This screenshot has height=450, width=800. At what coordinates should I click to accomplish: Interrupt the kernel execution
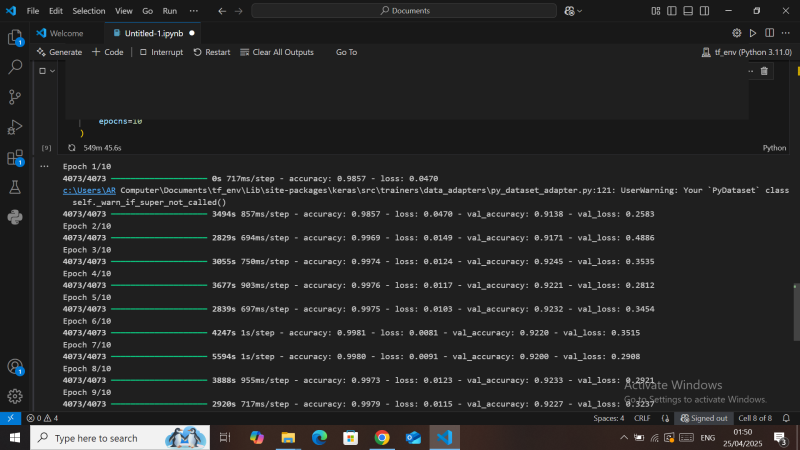(x=161, y=52)
